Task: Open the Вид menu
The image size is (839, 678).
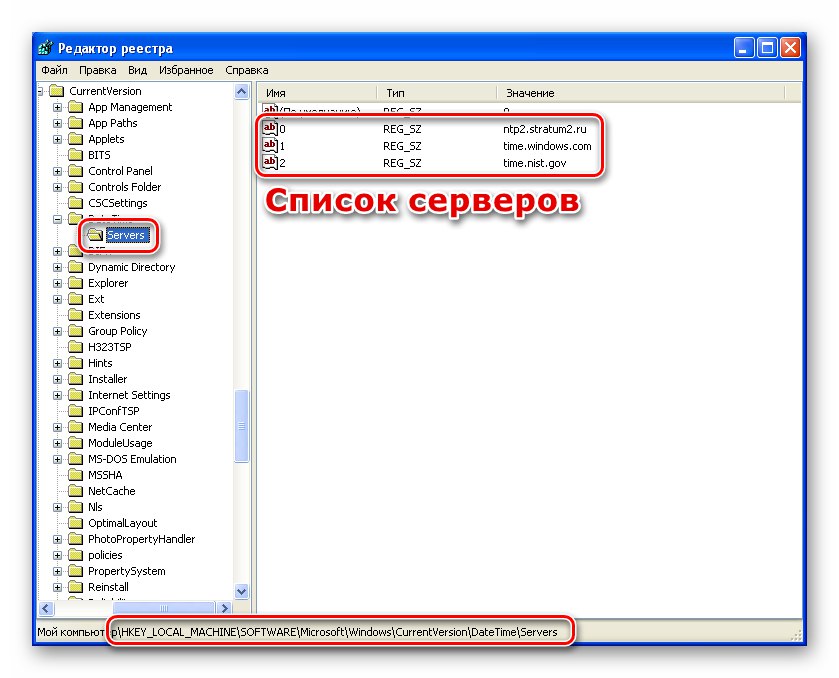Action: [138, 70]
